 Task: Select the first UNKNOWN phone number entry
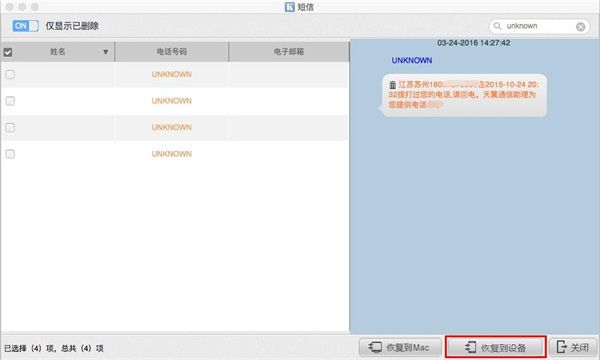[x=171, y=74]
